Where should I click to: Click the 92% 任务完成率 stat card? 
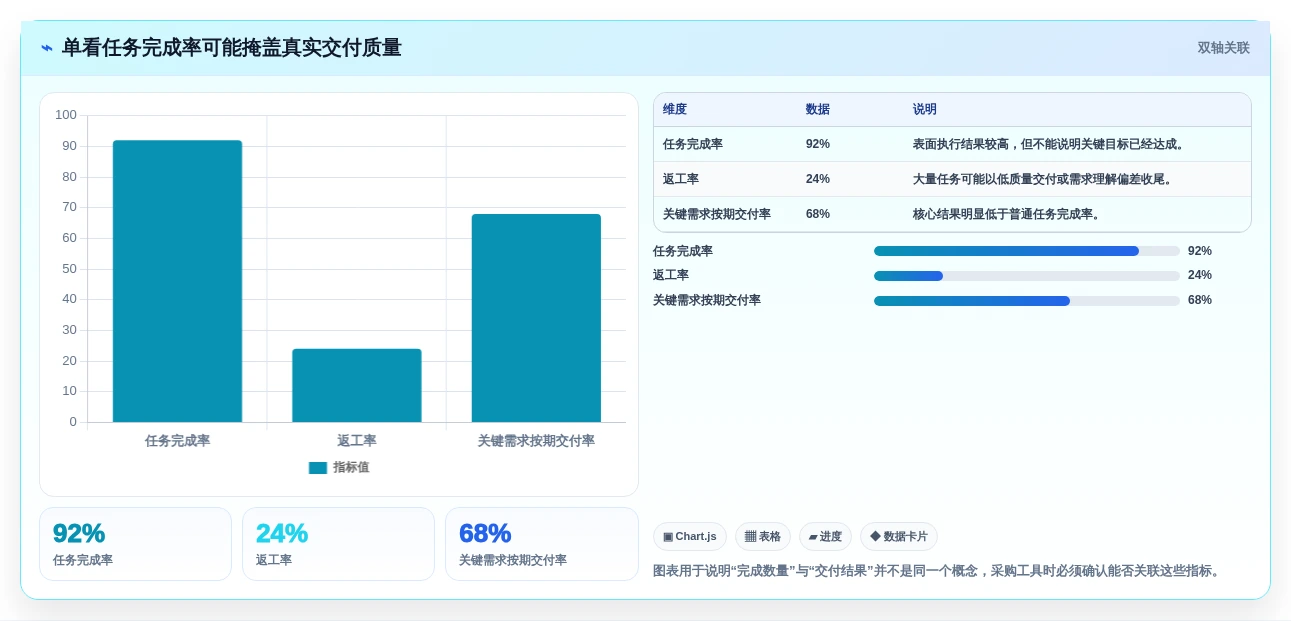(x=135, y=544)
